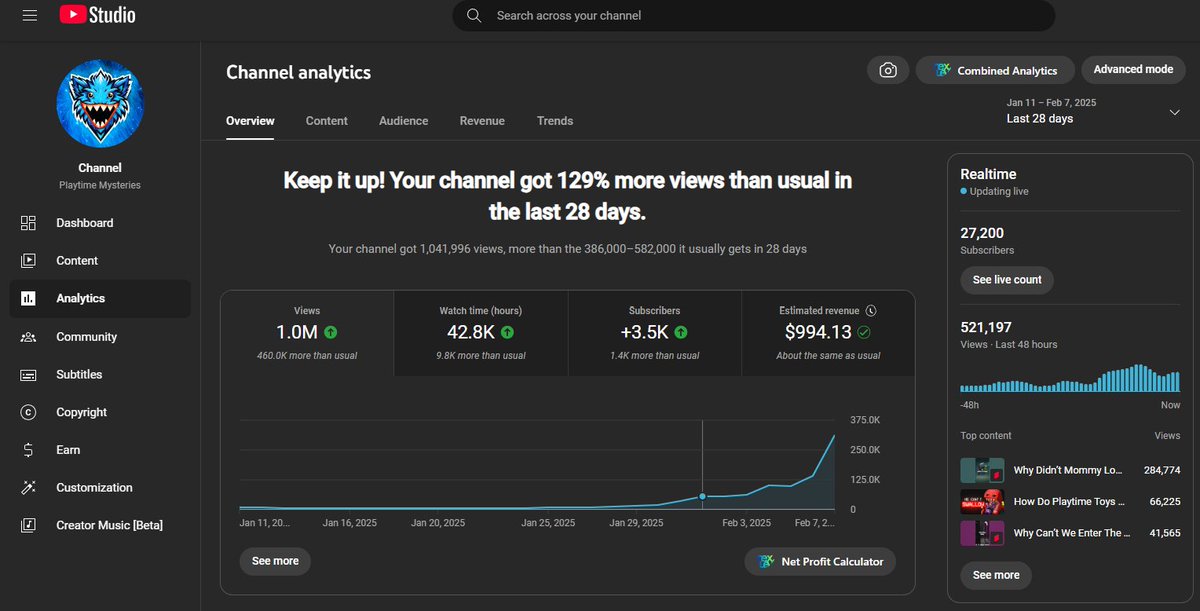The height and width of the screenshot is (611, 1200).
Task: Click the Advanced mode button
Action: click(1133, 69)
